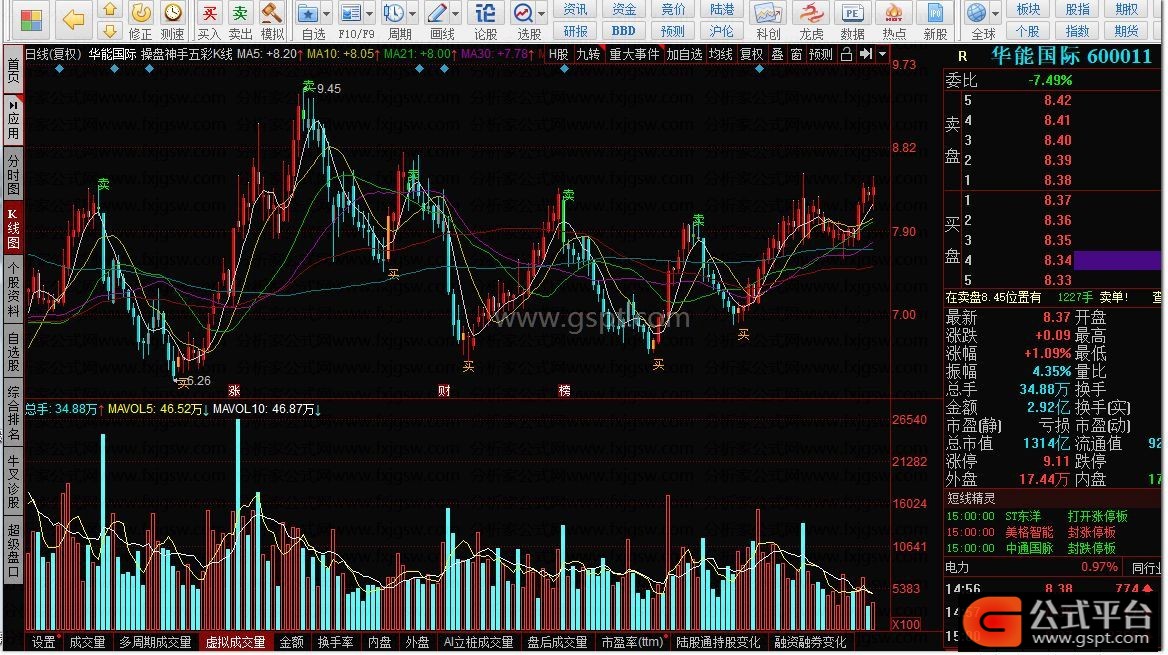Click the up arrow icon in toolbar
The image size is (1168, 655).
(x=110, y=10)
